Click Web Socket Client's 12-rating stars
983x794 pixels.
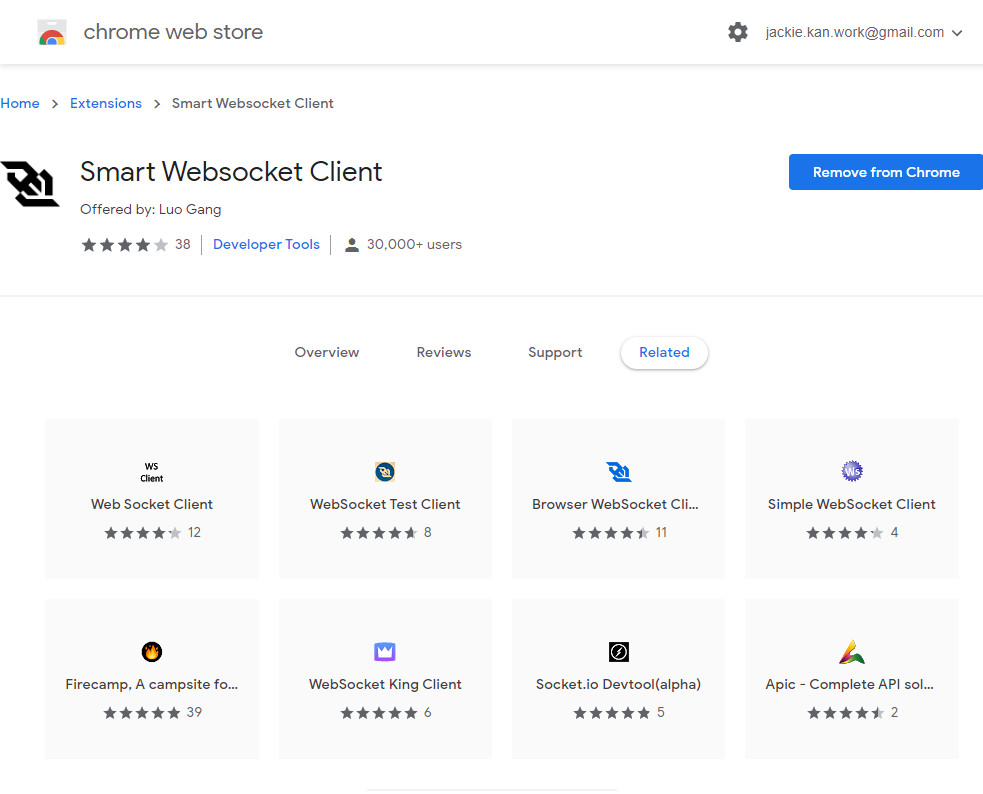143,533
